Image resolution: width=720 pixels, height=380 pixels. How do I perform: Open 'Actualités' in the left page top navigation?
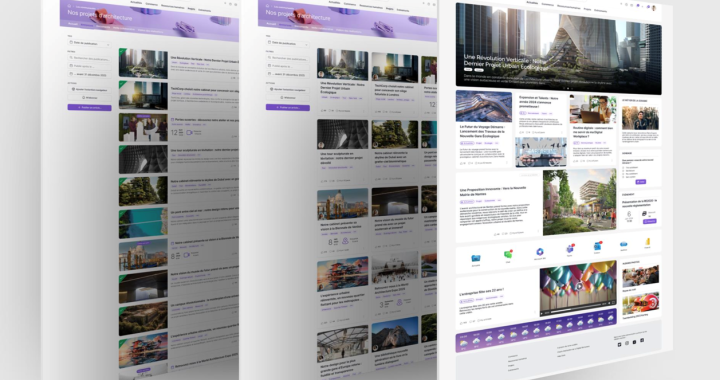136,2
